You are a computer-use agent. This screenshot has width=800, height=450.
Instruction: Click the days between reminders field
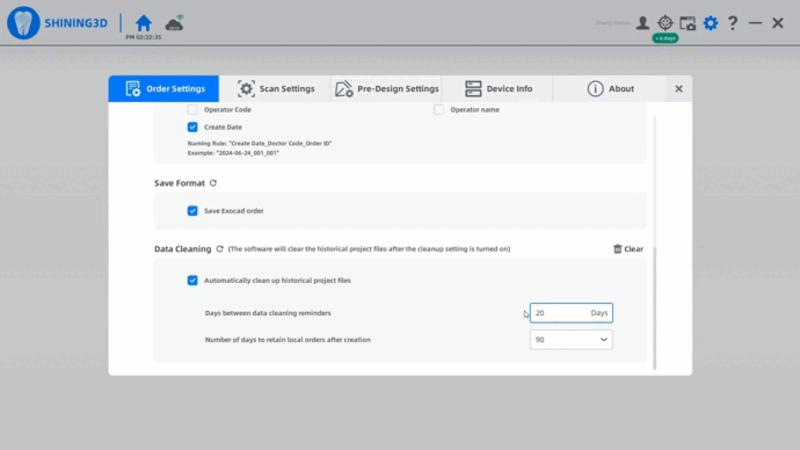click(571, 313)
